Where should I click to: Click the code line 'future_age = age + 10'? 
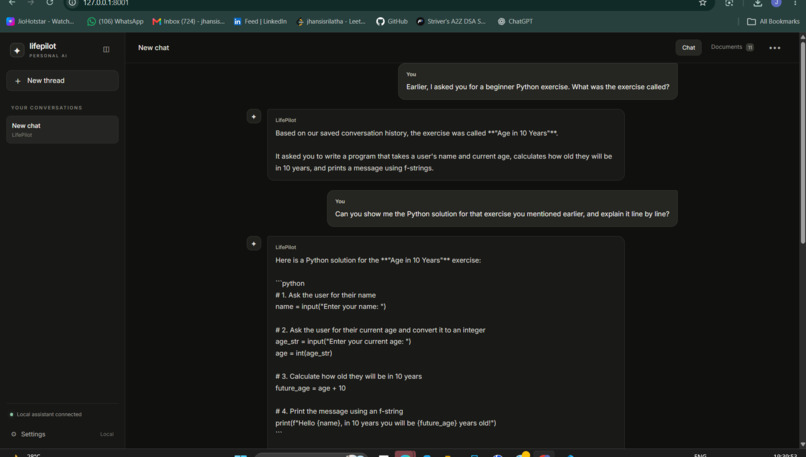(x=310, y=388)
